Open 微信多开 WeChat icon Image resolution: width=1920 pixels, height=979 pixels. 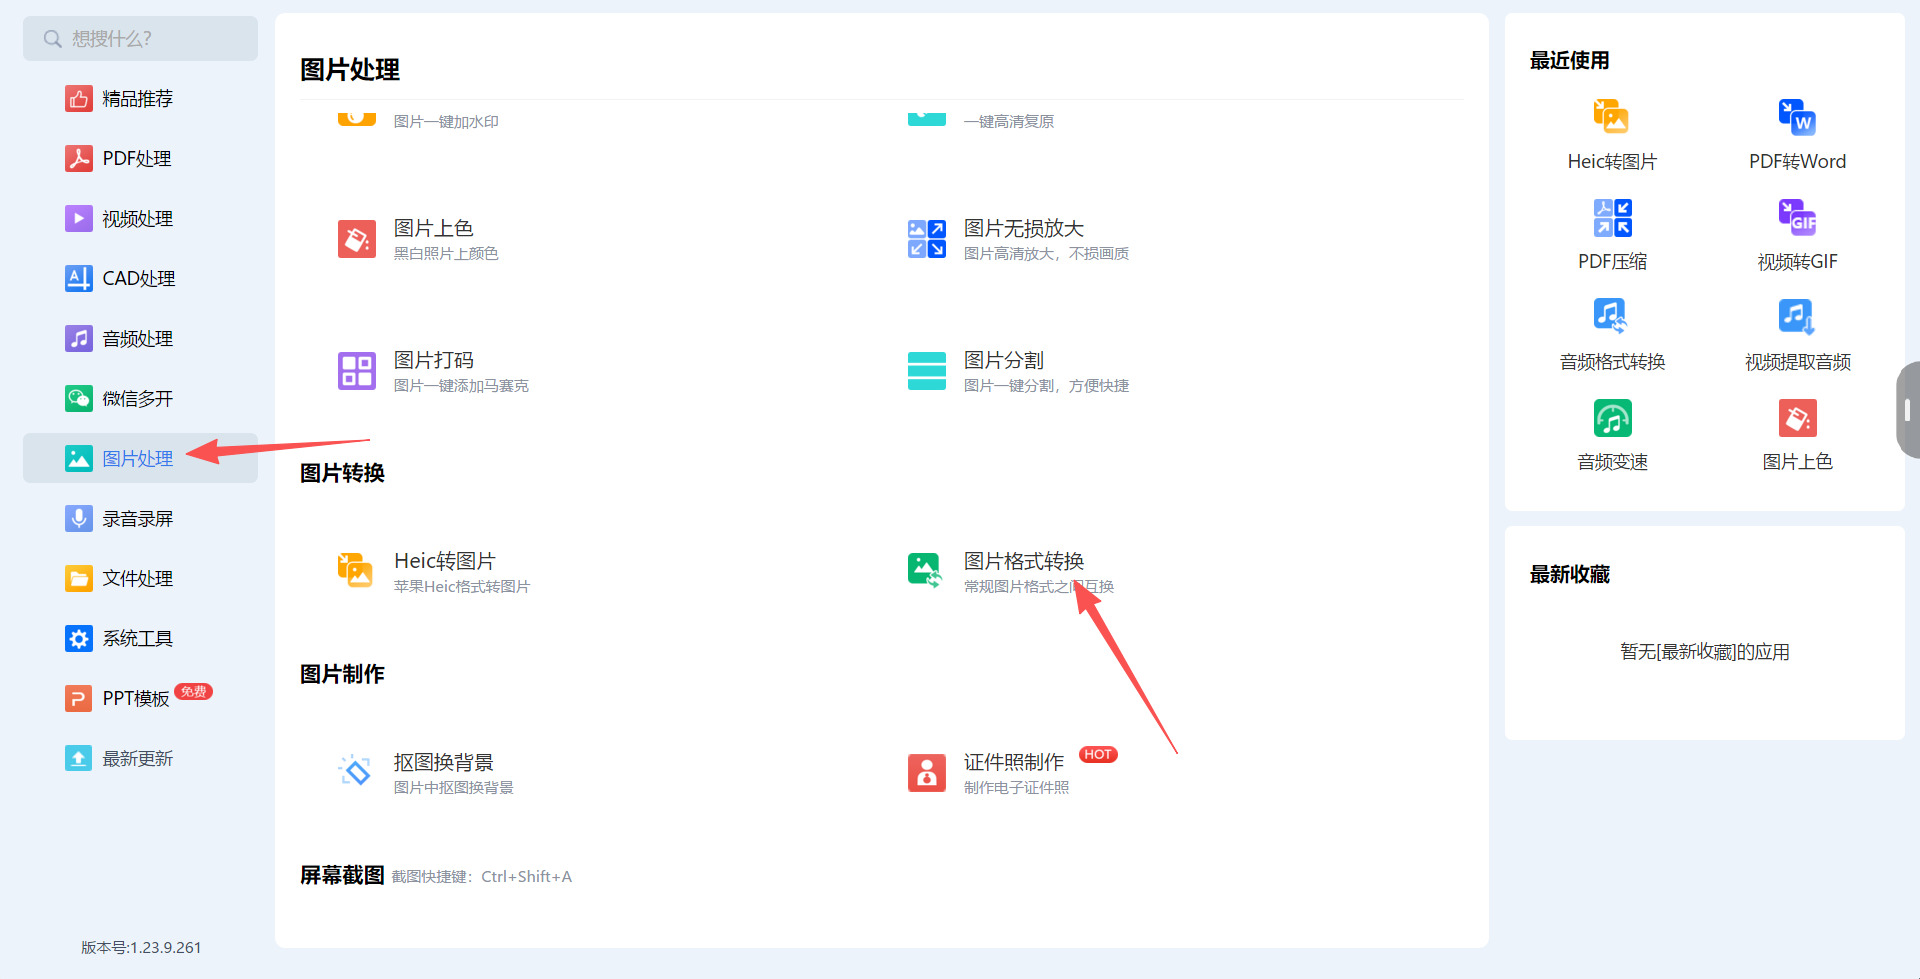(79, 399)
